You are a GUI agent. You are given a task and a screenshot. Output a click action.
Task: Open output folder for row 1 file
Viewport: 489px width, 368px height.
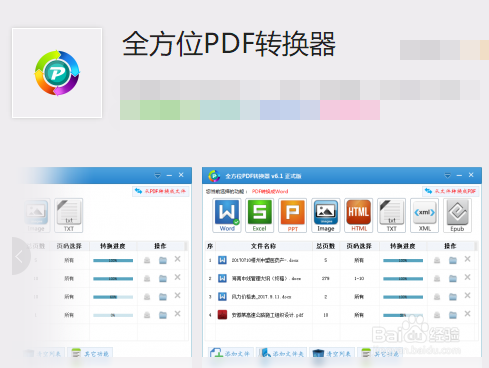click(453, 260)
